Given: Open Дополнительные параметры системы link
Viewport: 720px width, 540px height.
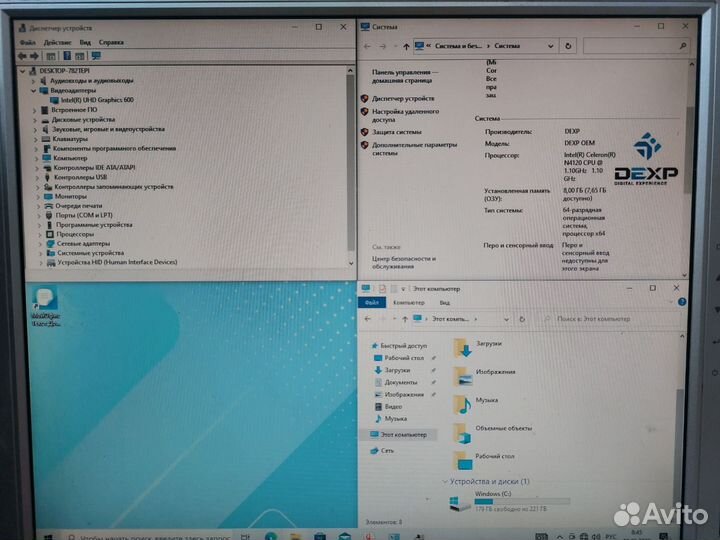Looking at the screenshot, I should pos(414,149).
